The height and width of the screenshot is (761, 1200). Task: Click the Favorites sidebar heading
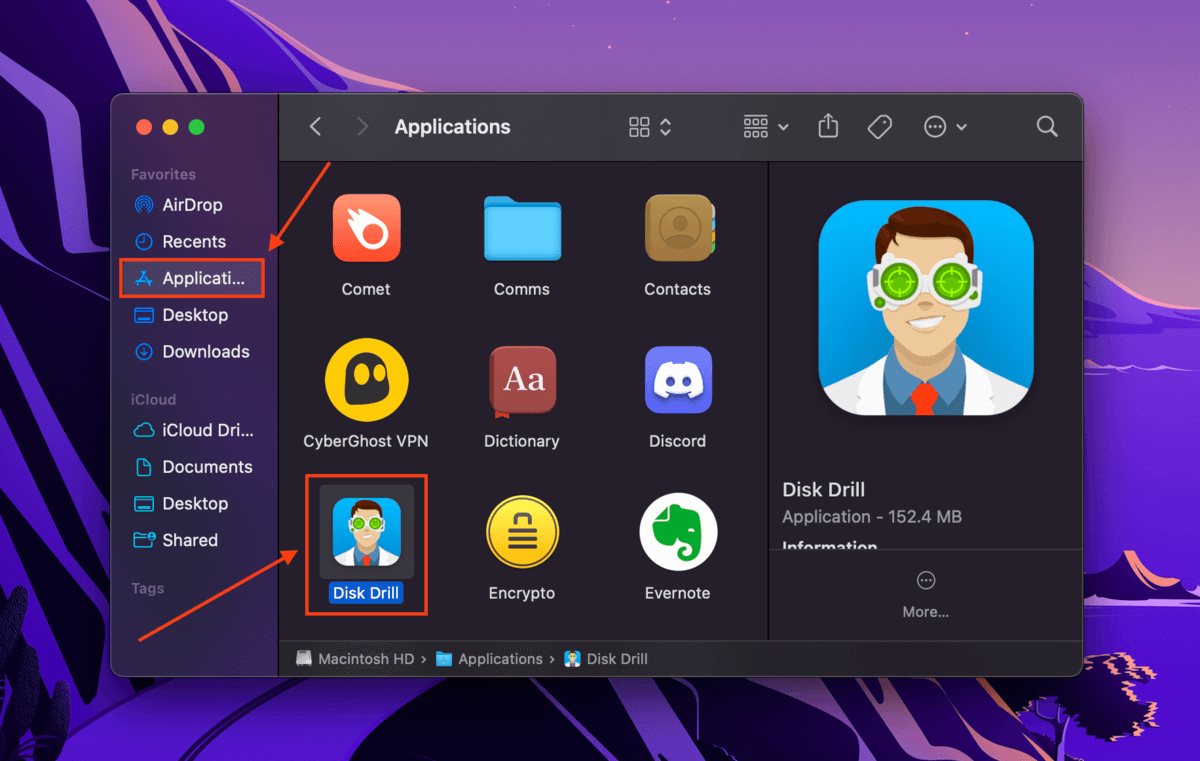[163, 174]
